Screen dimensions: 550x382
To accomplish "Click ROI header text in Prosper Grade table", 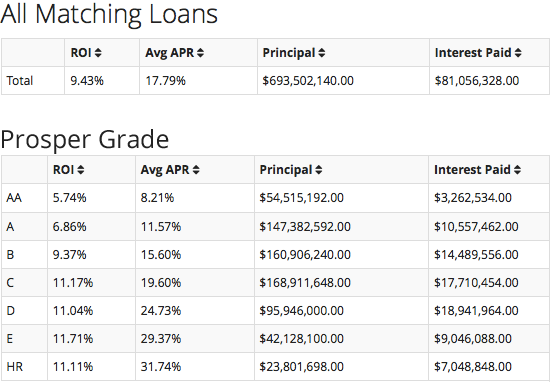I will click(x=63, y=170).
